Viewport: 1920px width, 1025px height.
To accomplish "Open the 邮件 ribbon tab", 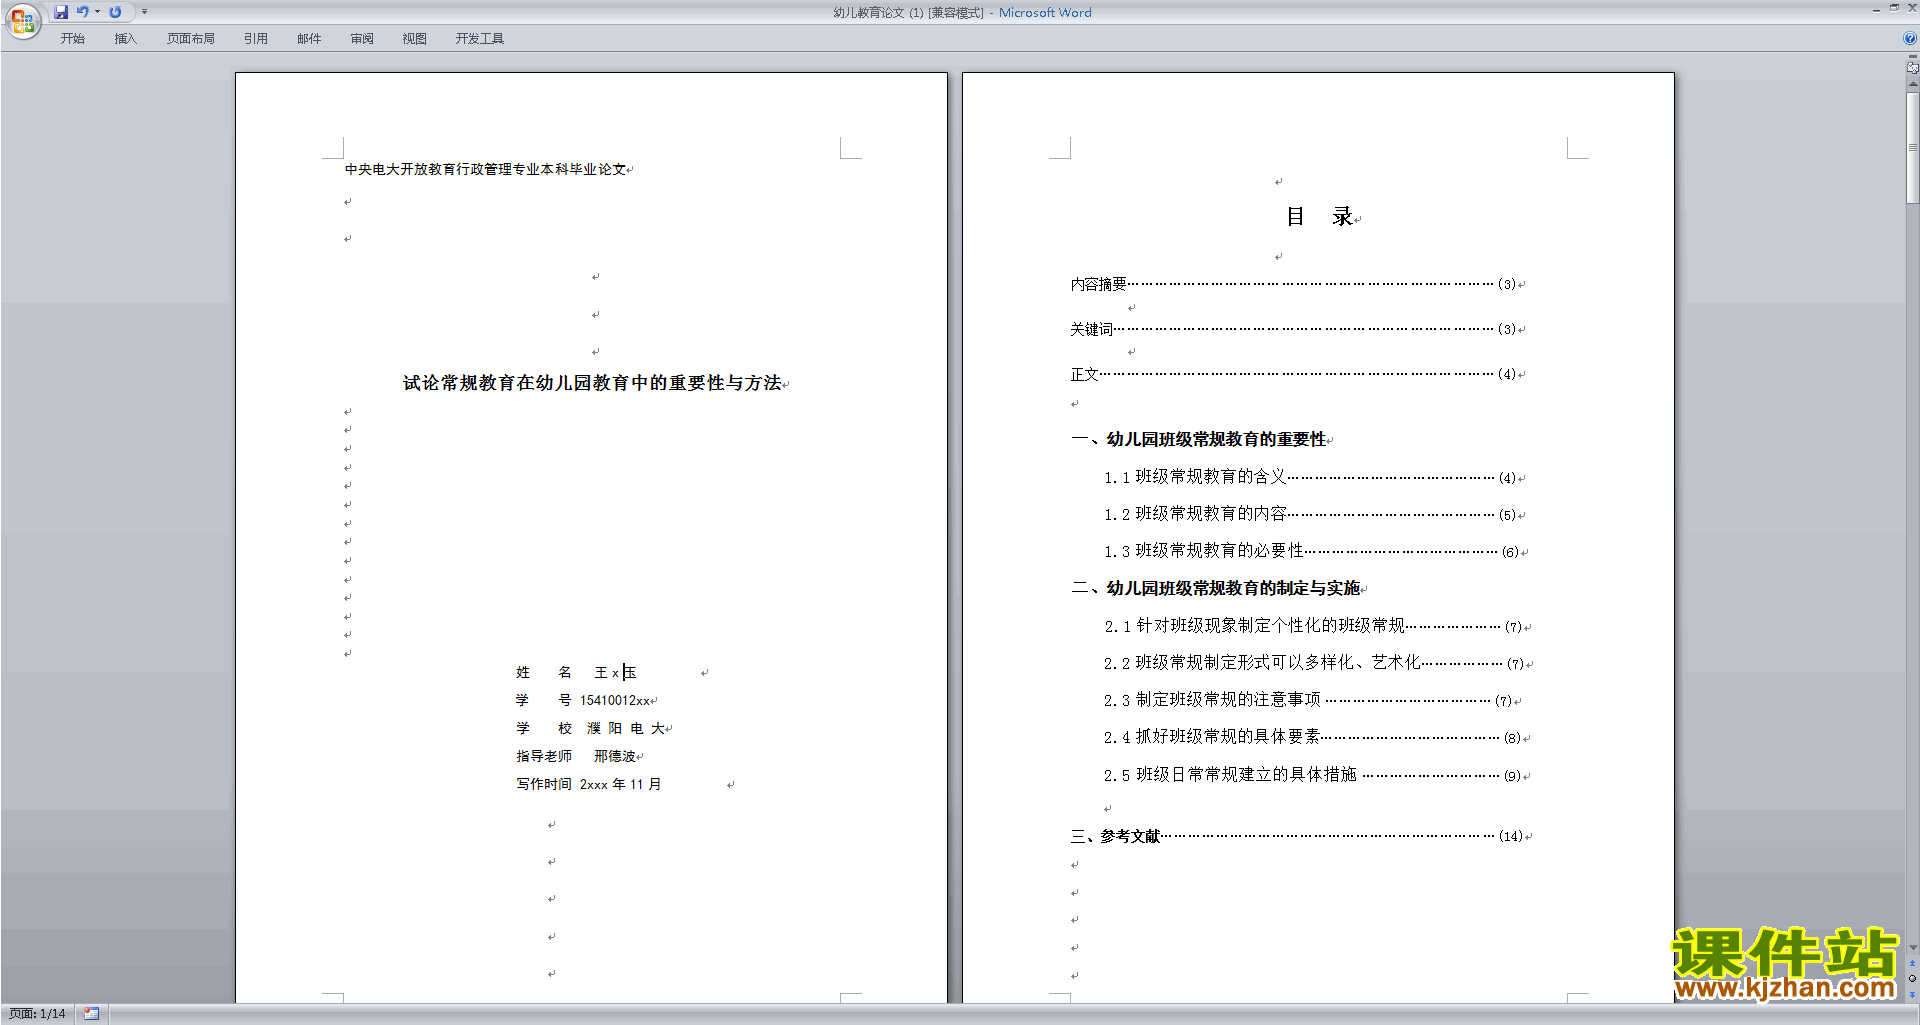I will (x=309, y=39).
